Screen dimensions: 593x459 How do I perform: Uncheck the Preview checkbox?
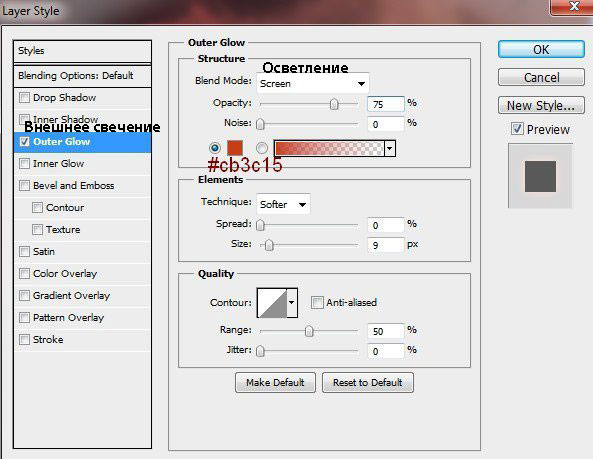(517, 129)
